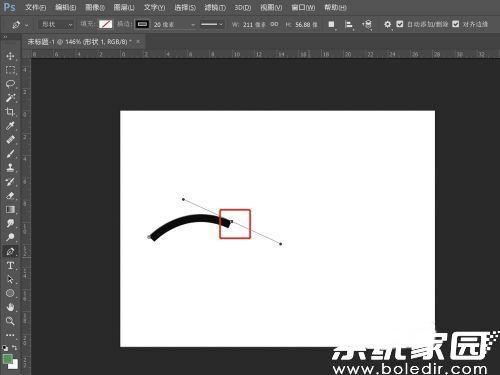Select the Move tool
The width and height of the screenshot is (500, 375).
10,56
